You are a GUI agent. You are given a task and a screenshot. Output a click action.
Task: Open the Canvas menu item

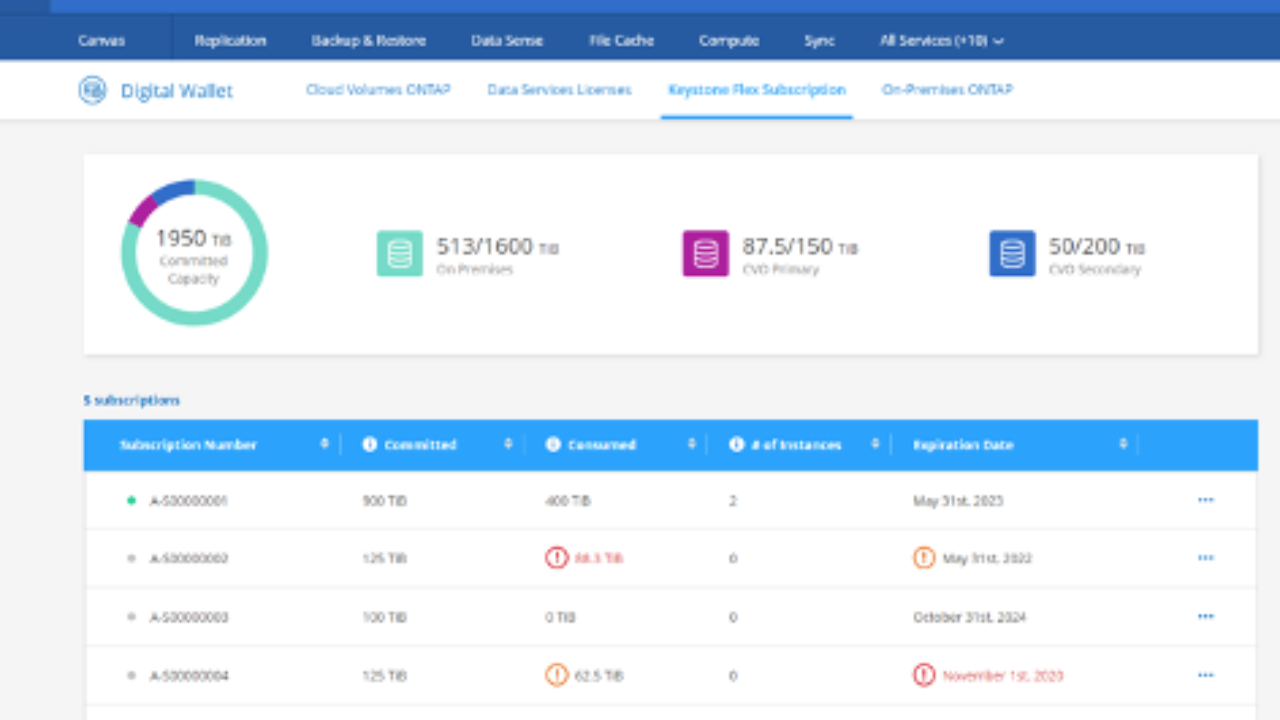[x=101, y=41]
